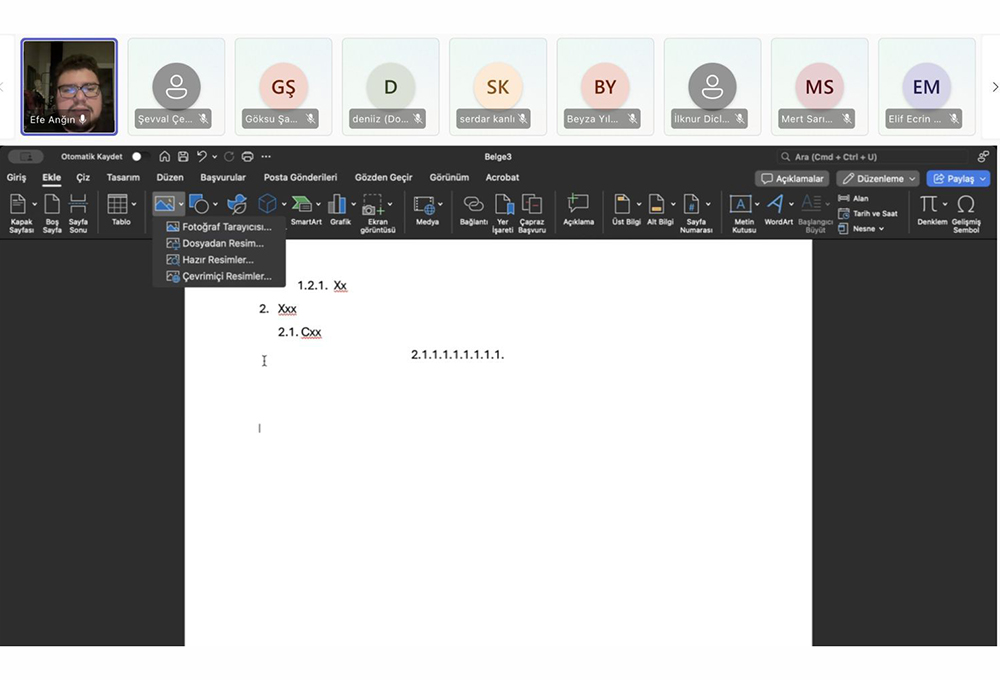
Task: Open the Nesne object dropdown
Action: coord(862,228)
